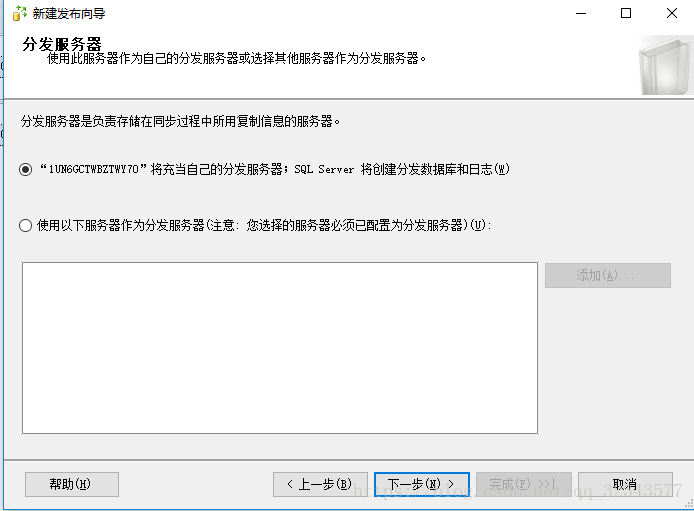Click the 帮助(H) help button

pyautogui.click(x=72, y=484)
